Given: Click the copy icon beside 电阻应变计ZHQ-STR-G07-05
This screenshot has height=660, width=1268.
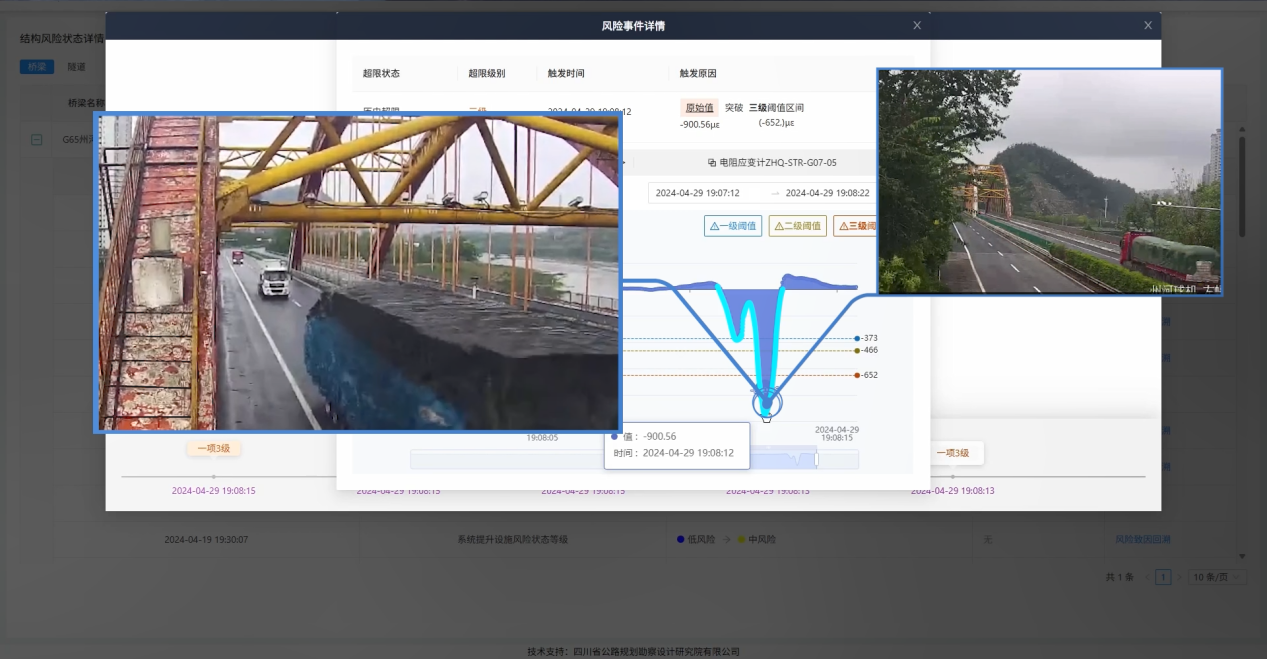Looking at the screenshot, I should 711,162.
